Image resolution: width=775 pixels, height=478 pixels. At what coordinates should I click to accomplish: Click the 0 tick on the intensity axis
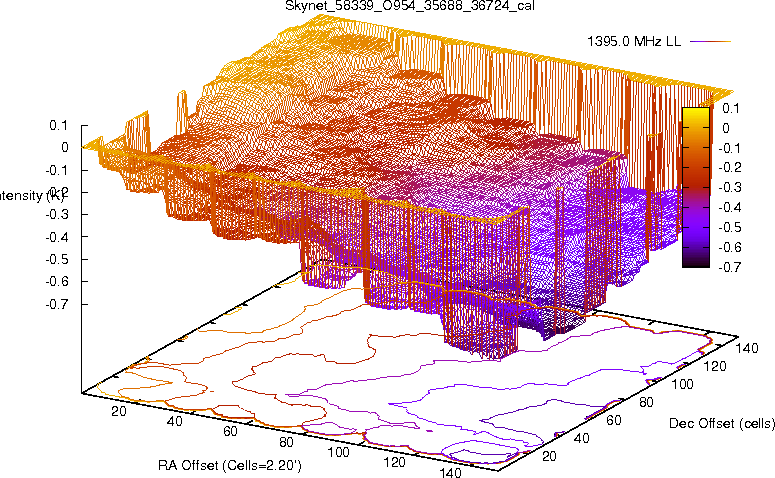pyautogui.click(x=65, y=147)
